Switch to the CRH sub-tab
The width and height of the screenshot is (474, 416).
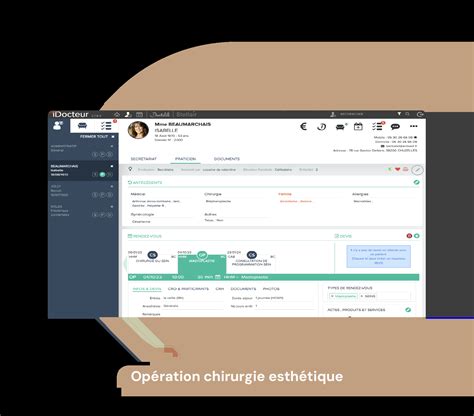(x=220, y=289)
